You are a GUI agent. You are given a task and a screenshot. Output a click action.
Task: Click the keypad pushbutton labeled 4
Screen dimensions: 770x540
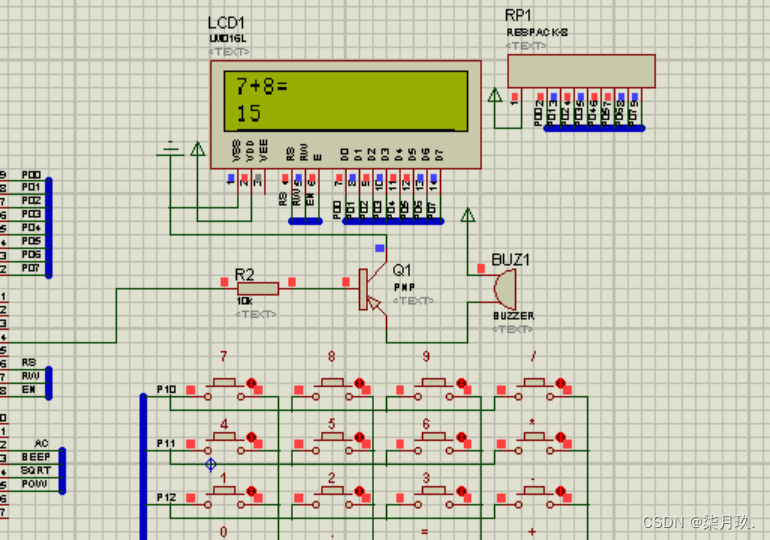(x=224, y=443)
